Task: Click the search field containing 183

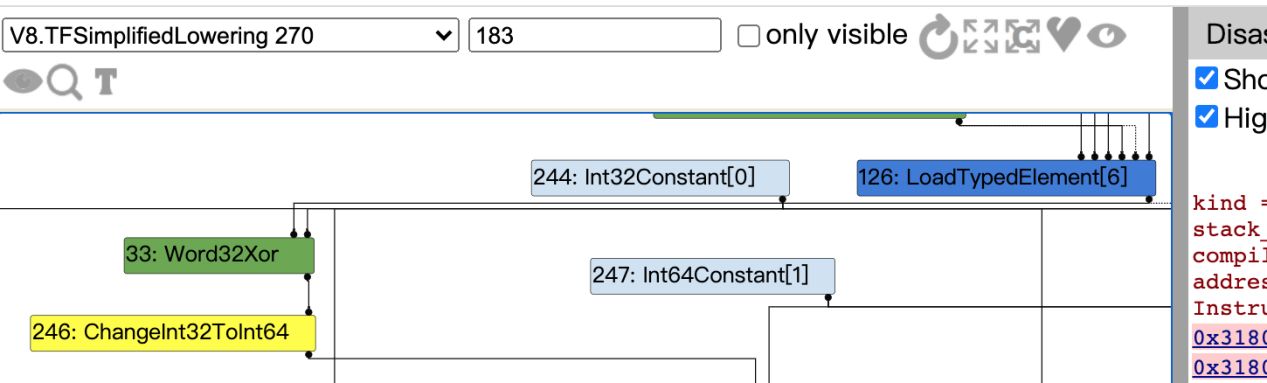Action: [595, 37]
